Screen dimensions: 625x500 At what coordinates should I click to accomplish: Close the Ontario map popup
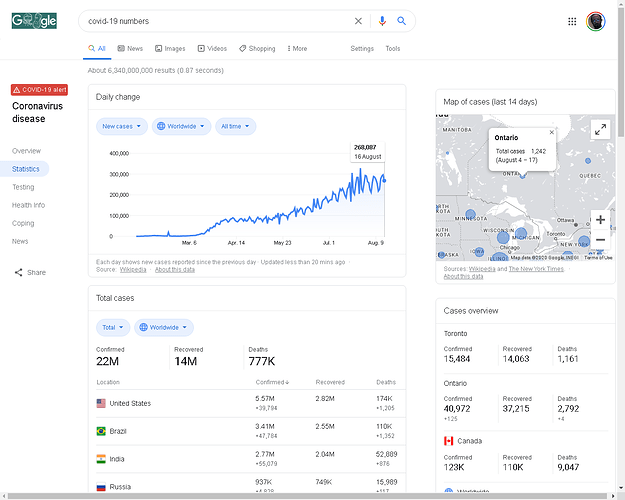pos(552,132)
